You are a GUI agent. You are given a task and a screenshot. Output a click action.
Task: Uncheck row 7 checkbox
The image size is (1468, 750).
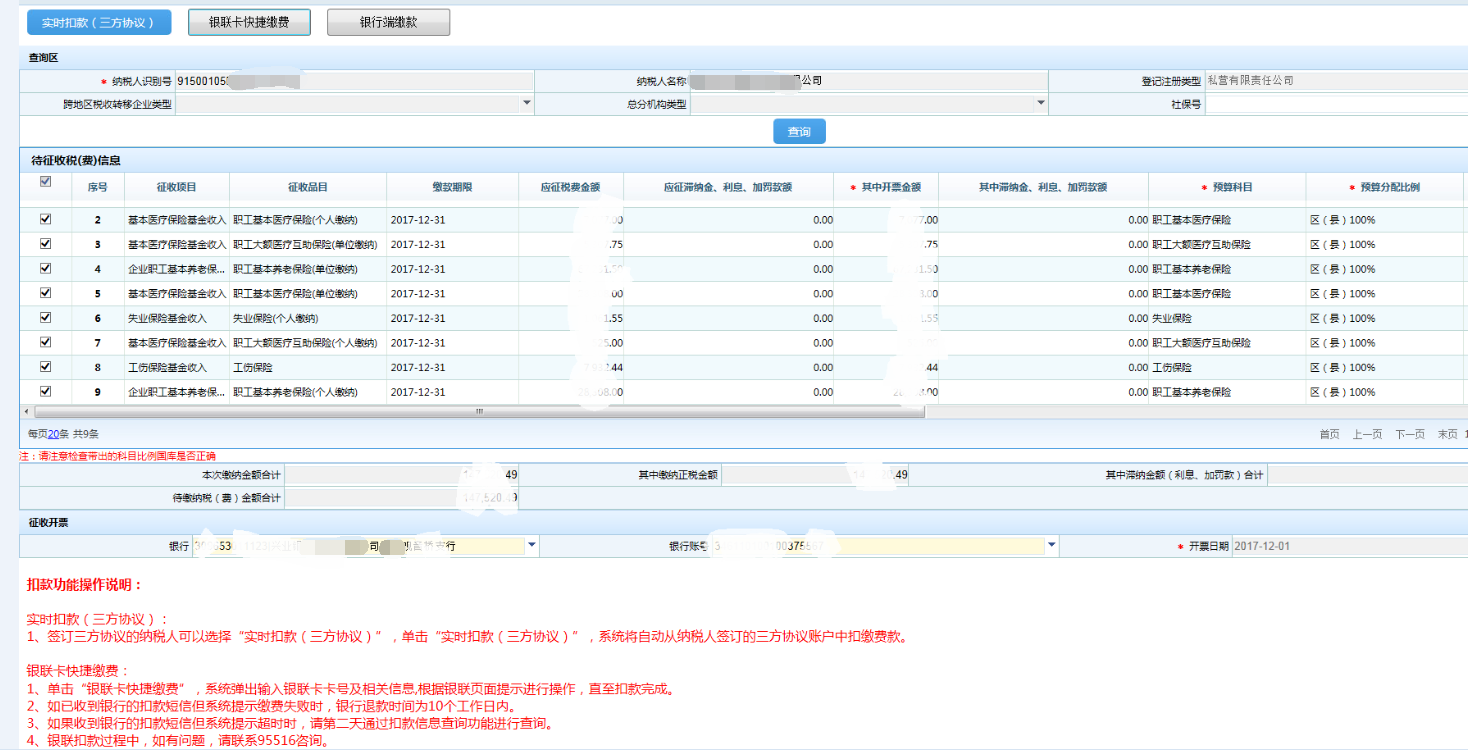tap(45, 342)
